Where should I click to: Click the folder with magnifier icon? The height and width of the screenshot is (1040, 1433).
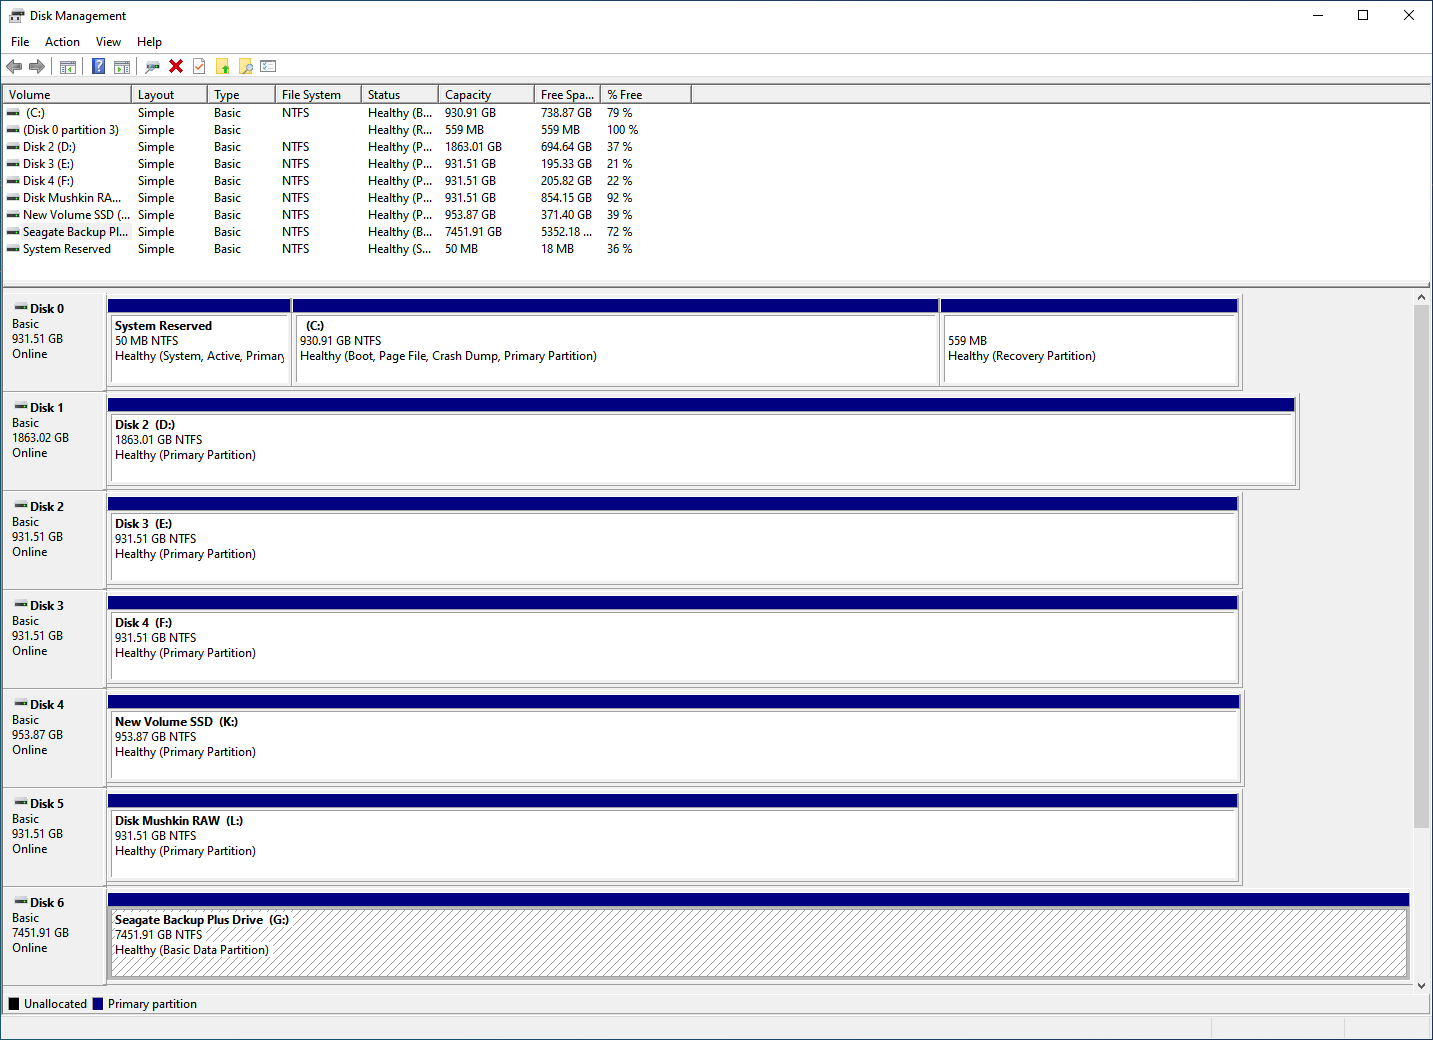coord(245,66)
